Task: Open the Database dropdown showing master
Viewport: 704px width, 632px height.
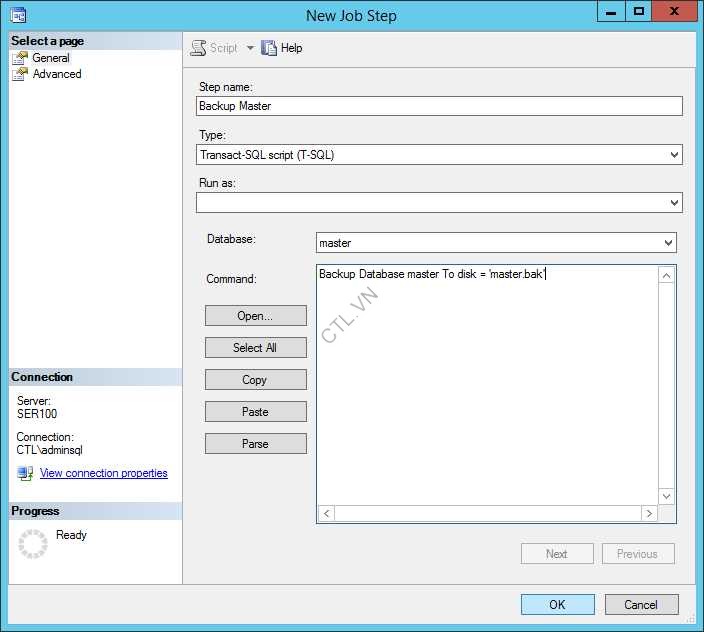Action: click(668, 243)
